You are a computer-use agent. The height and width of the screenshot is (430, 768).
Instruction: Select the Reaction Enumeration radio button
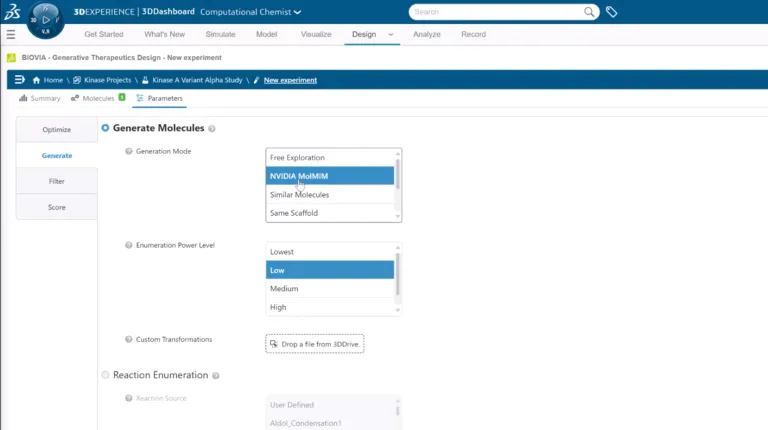(x=105, y=375)
